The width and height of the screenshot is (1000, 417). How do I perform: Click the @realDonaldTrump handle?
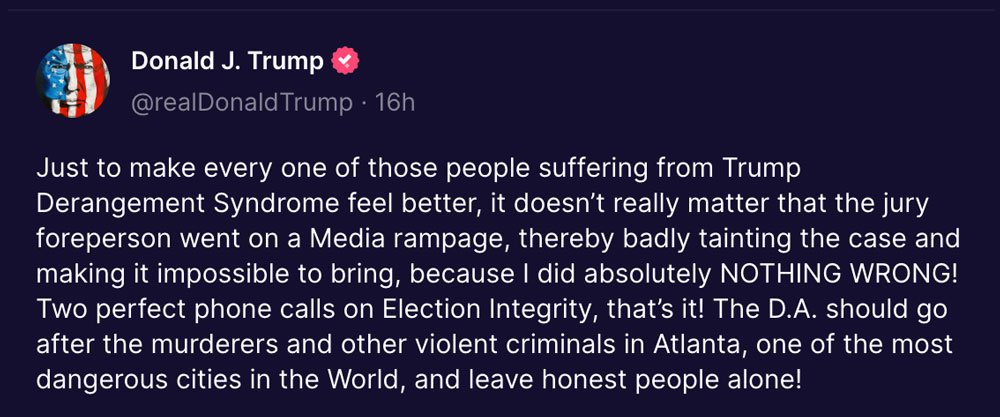coord(242,103)
